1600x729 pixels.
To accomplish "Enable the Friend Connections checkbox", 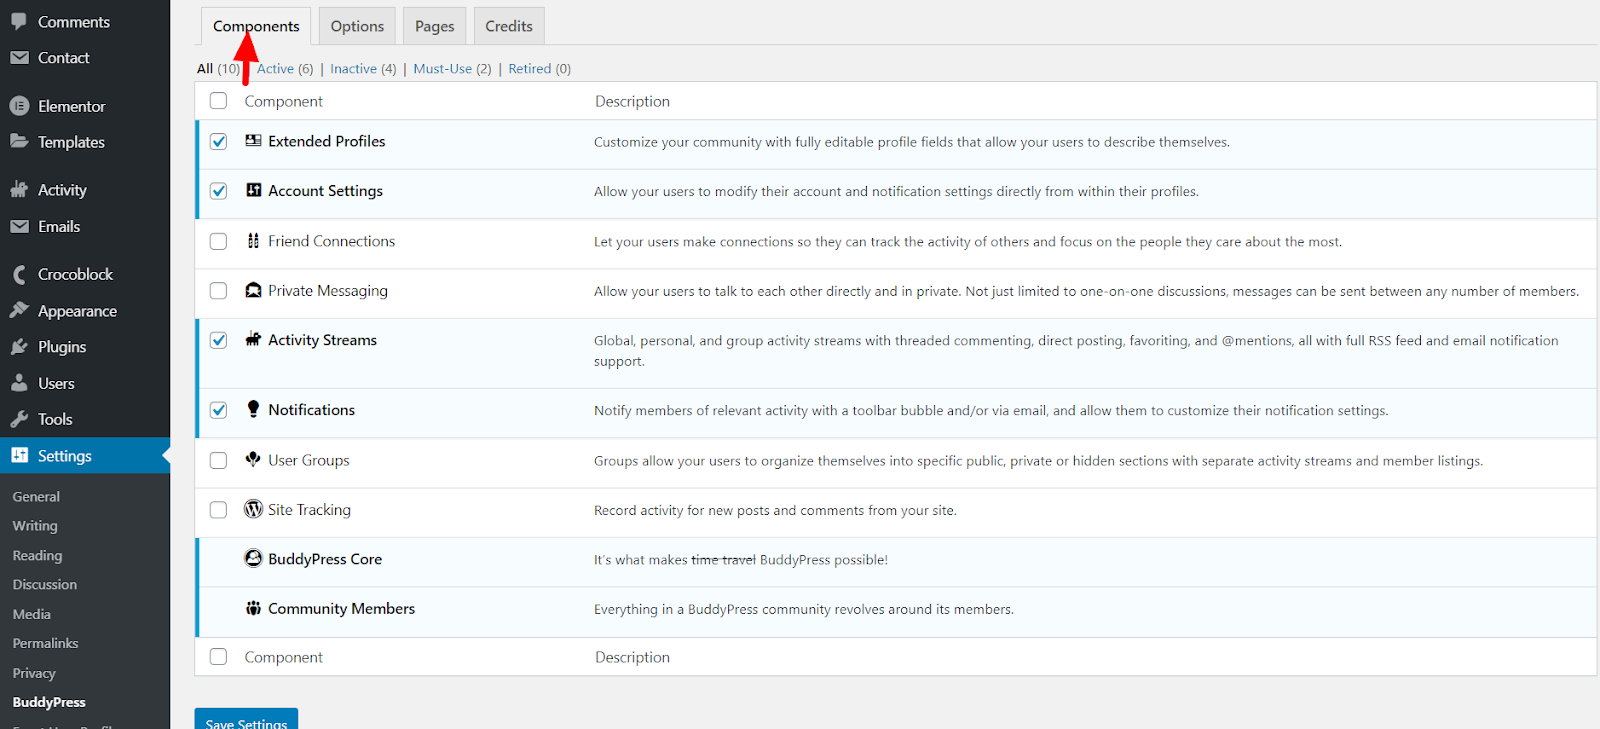I will click(218, 241).
